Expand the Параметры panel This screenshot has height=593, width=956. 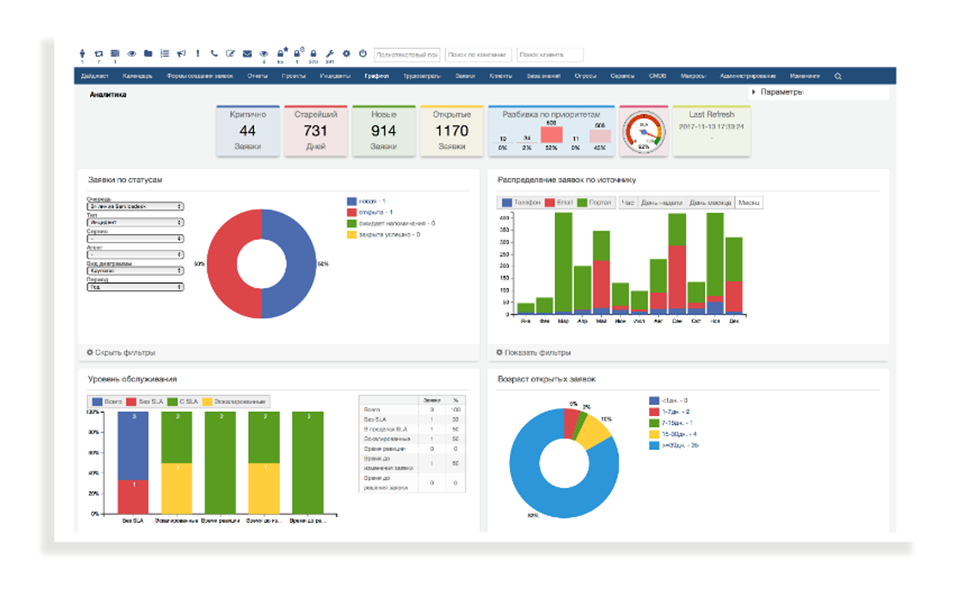[780, 92]
